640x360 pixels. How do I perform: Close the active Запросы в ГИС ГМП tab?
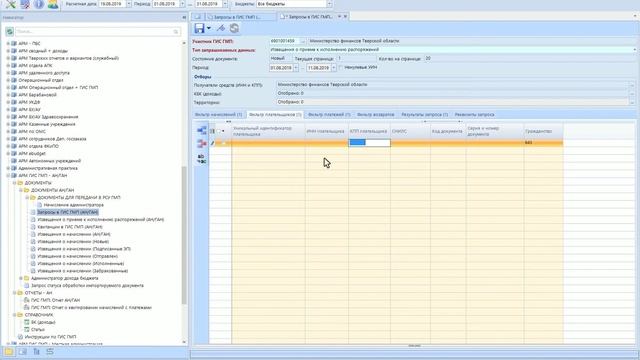(x=345, y=17)
